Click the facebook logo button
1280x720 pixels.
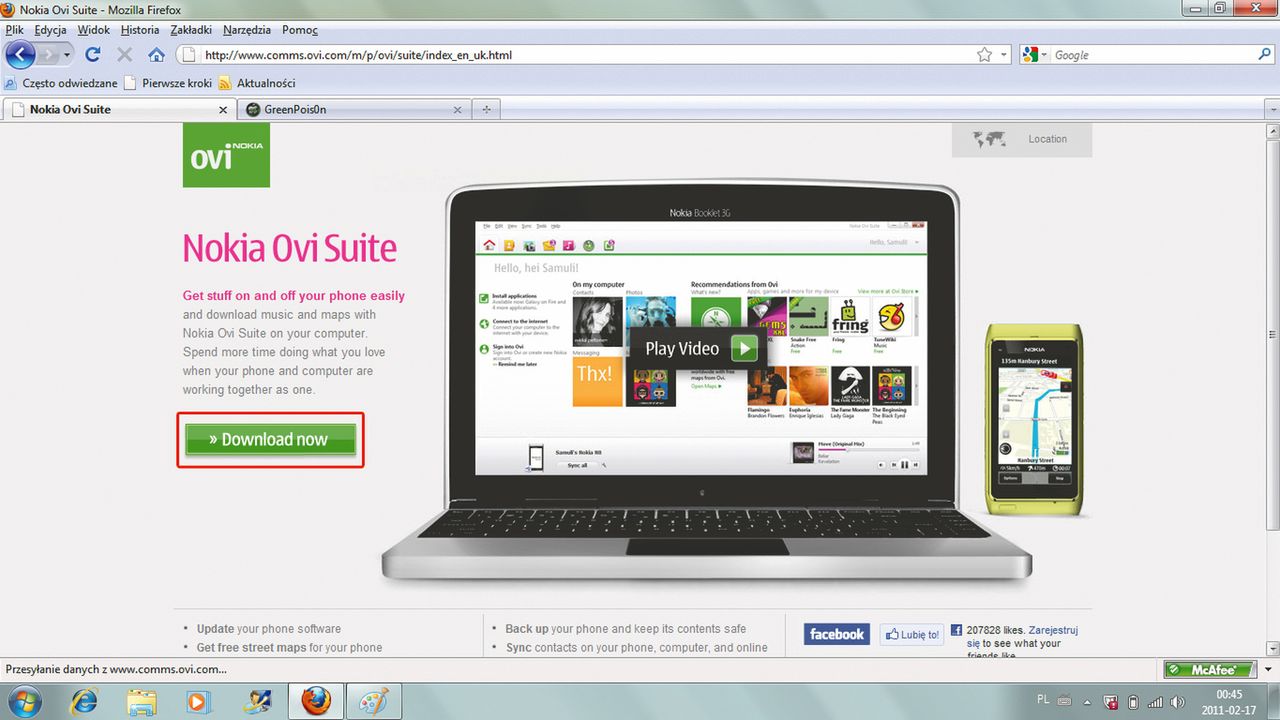point(837,634)
